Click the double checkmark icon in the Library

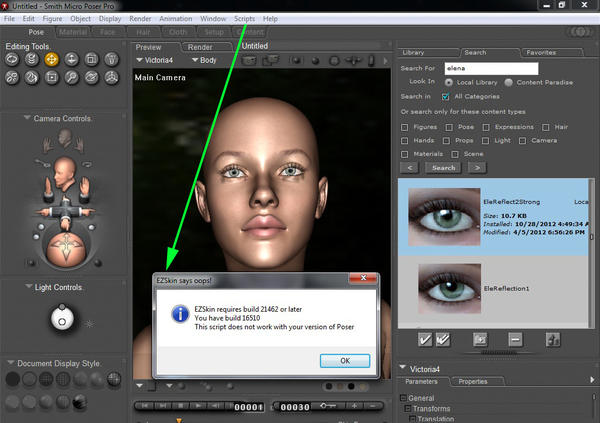(x=443, y=339)
